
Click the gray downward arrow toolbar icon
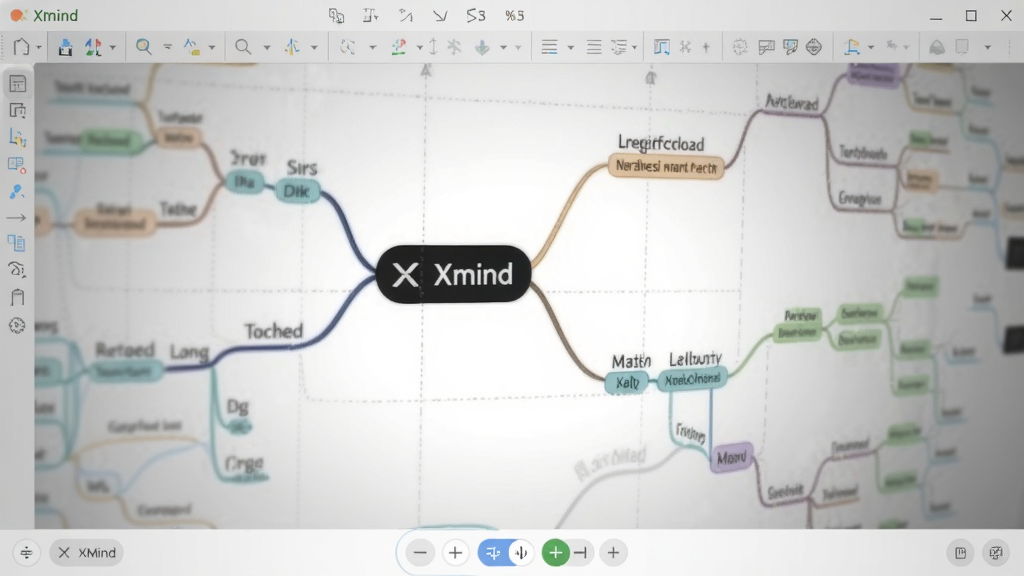click(483, 47)
